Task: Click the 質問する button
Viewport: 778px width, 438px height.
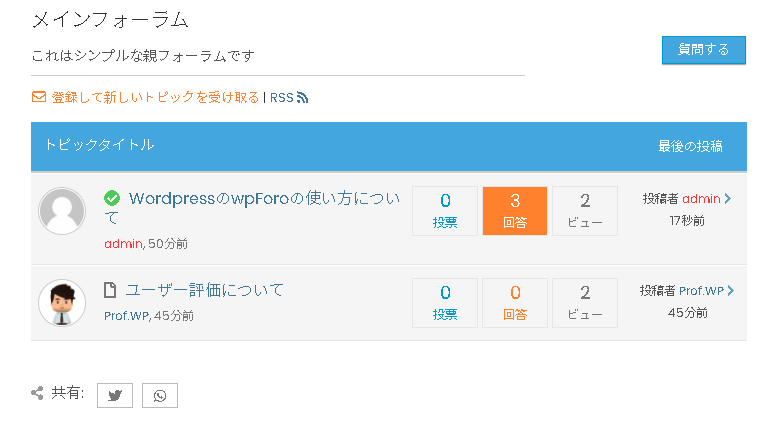Action: (x=704, y=50)
